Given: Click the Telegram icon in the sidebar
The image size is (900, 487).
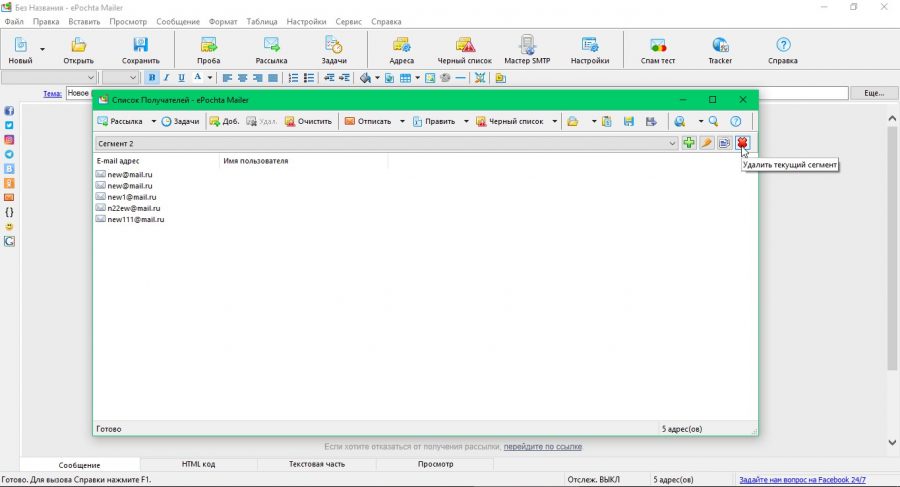Looking at the screenshot, I should coord(9,154).
